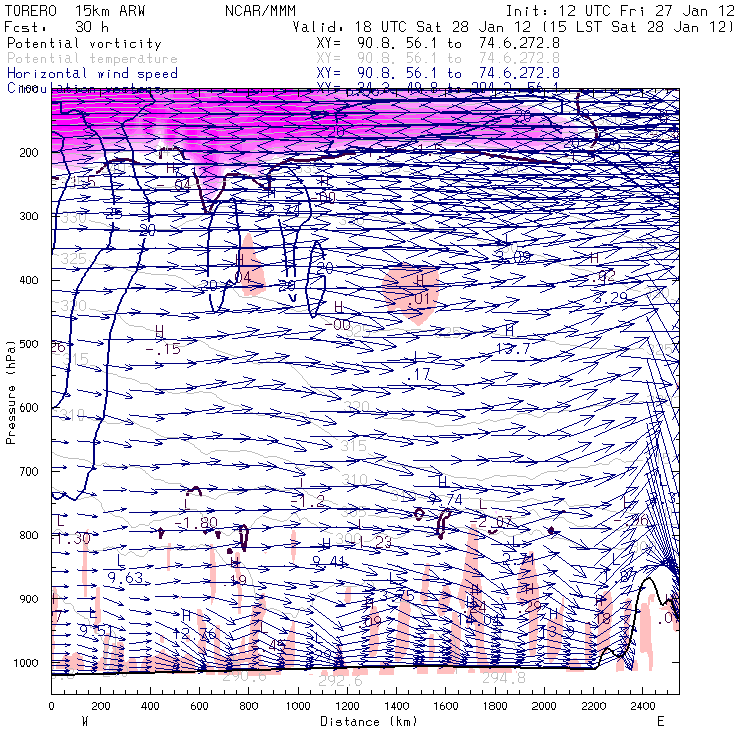
Task: Click the 2400 km distance tick label
Action: (643, 706)
